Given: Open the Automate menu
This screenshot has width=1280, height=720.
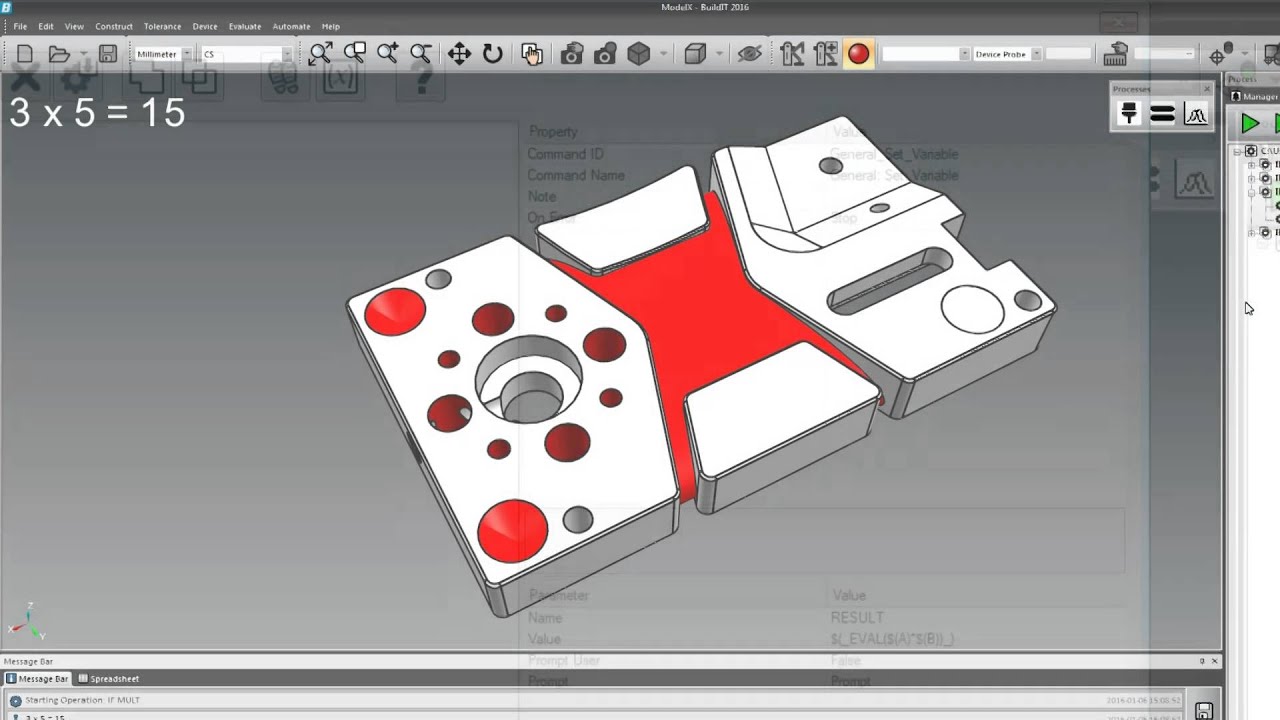Looking at the screenshot, I should point(291,26).
